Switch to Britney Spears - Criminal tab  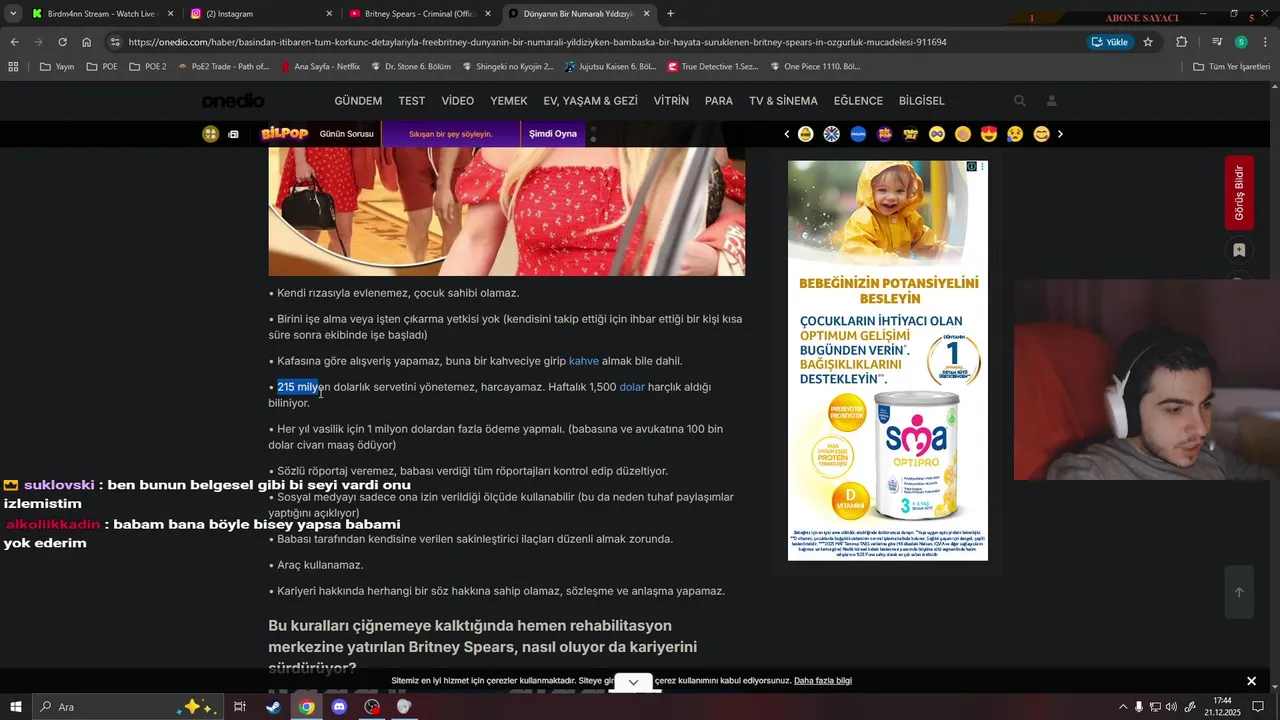418,14
